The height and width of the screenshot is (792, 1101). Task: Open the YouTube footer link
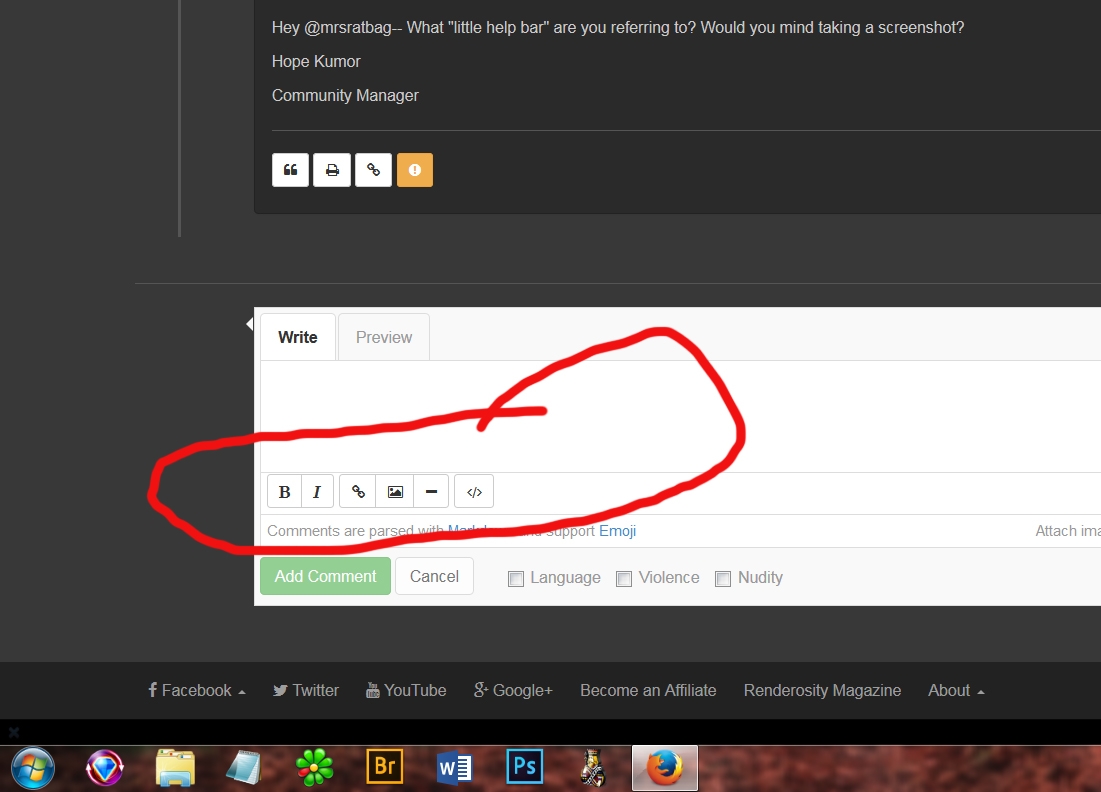pyautogui.click(x=406, y=690)
